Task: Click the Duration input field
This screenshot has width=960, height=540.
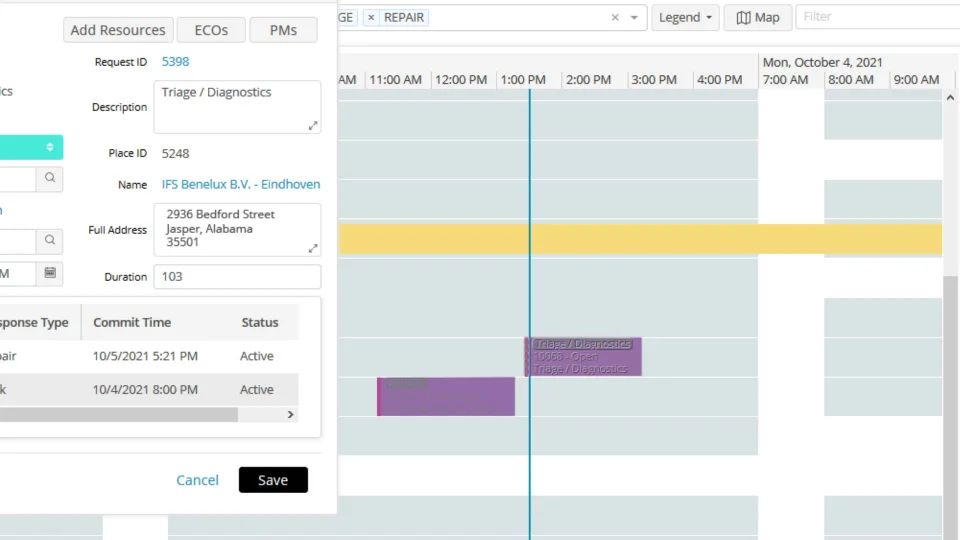Action: 237,277
